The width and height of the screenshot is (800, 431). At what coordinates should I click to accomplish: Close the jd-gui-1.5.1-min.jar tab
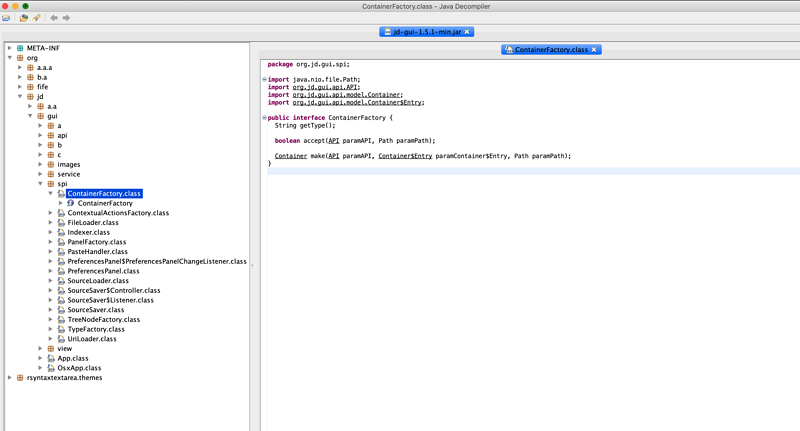tap(467, 32)
